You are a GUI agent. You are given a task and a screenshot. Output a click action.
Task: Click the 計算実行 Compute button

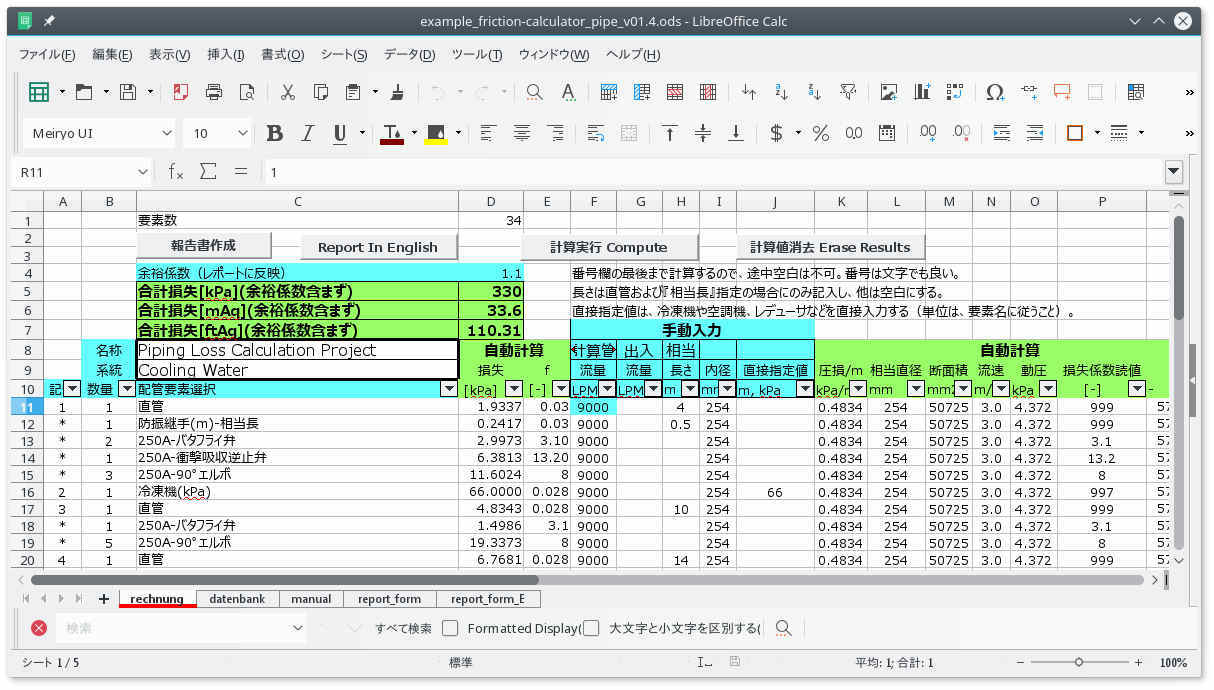click(x=608, y=247)
